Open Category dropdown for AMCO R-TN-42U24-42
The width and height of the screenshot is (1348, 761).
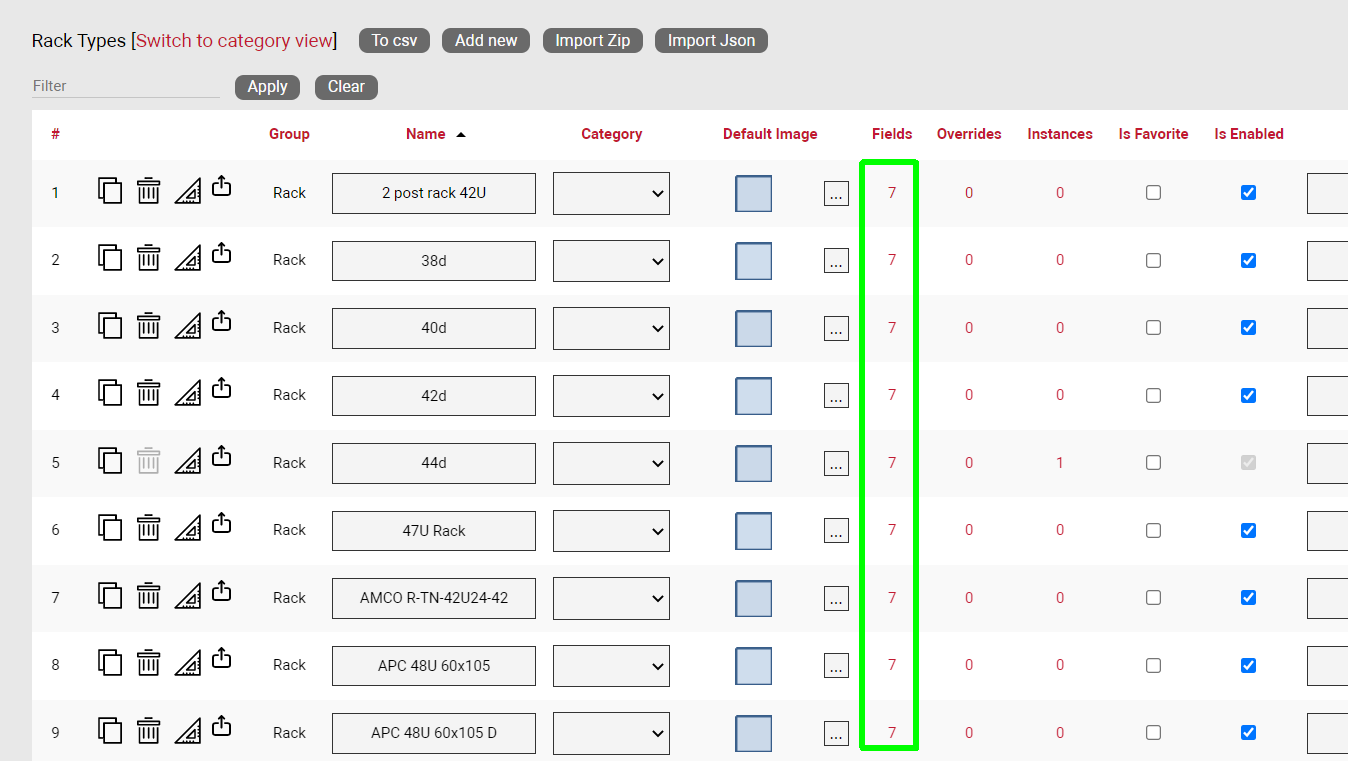click(x=611, y=598)
